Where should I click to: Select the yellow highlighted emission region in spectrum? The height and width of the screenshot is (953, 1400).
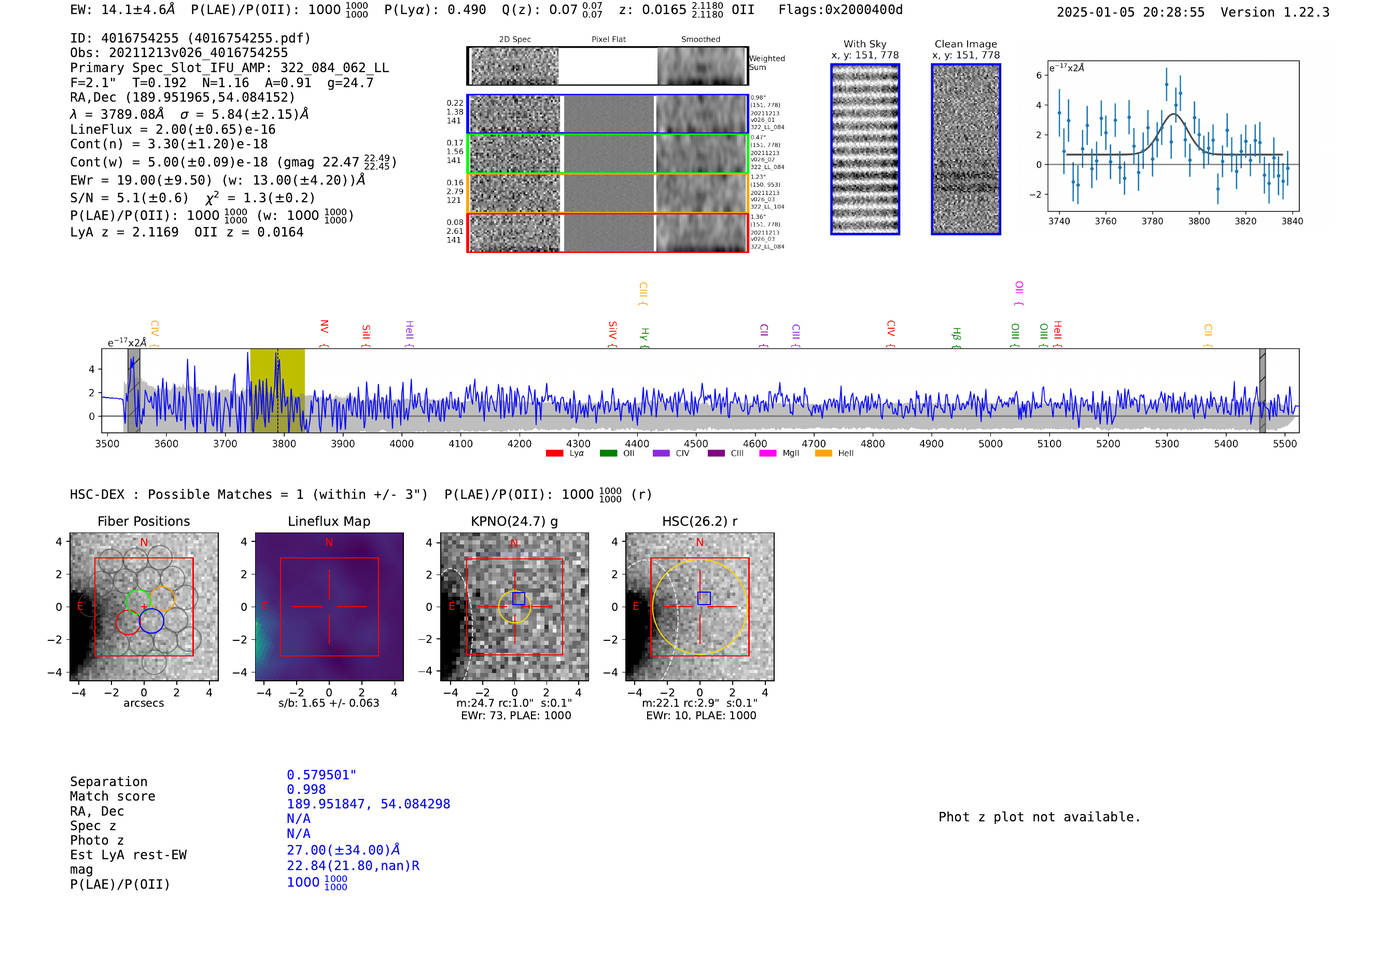(277, 391)
